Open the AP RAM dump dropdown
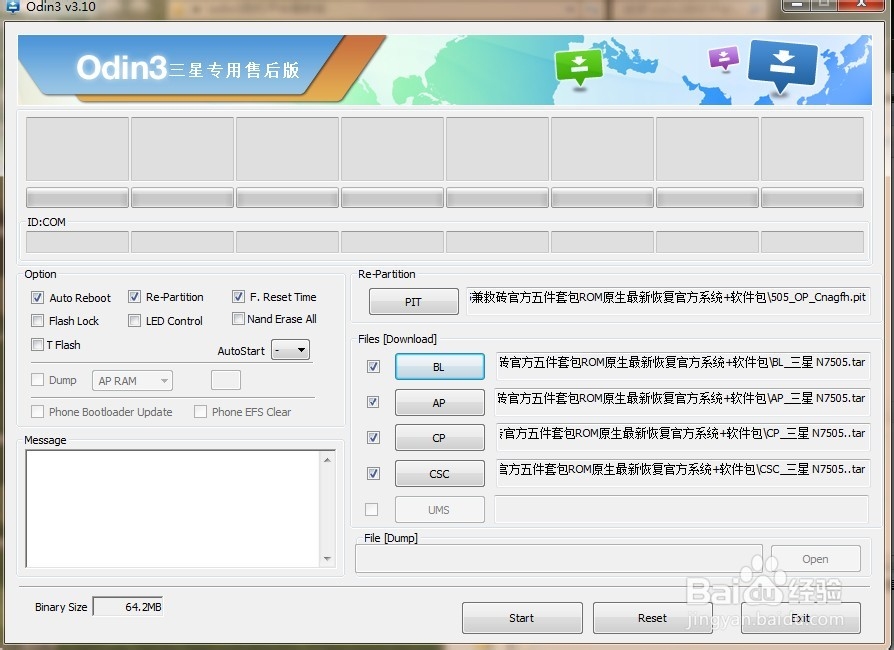The height and width of the screenshot is (650, 894). [x=131, y=380]
